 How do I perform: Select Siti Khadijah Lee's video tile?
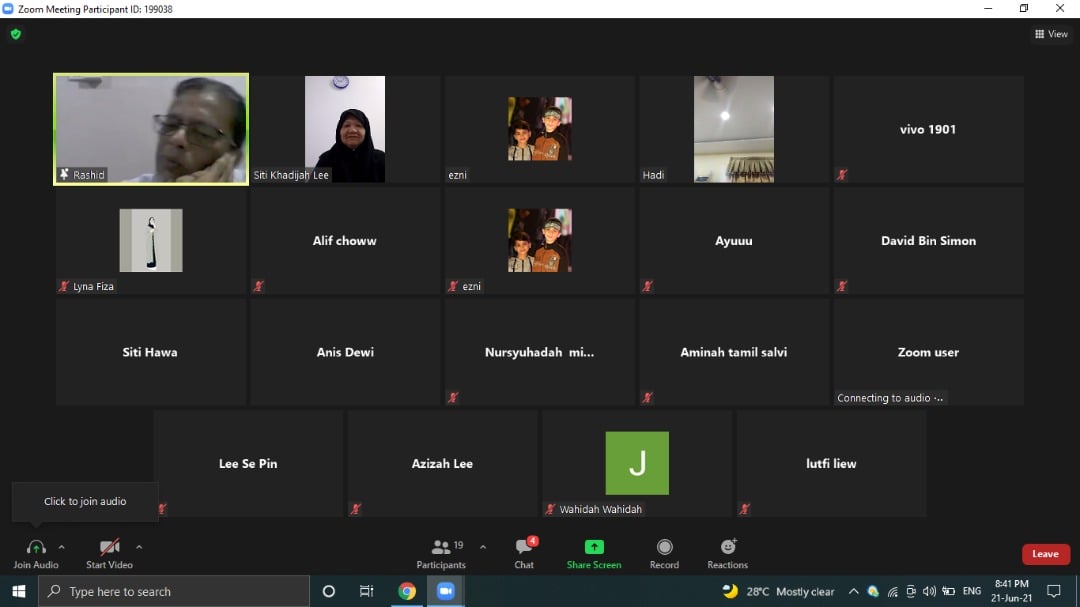coord(345,129)
